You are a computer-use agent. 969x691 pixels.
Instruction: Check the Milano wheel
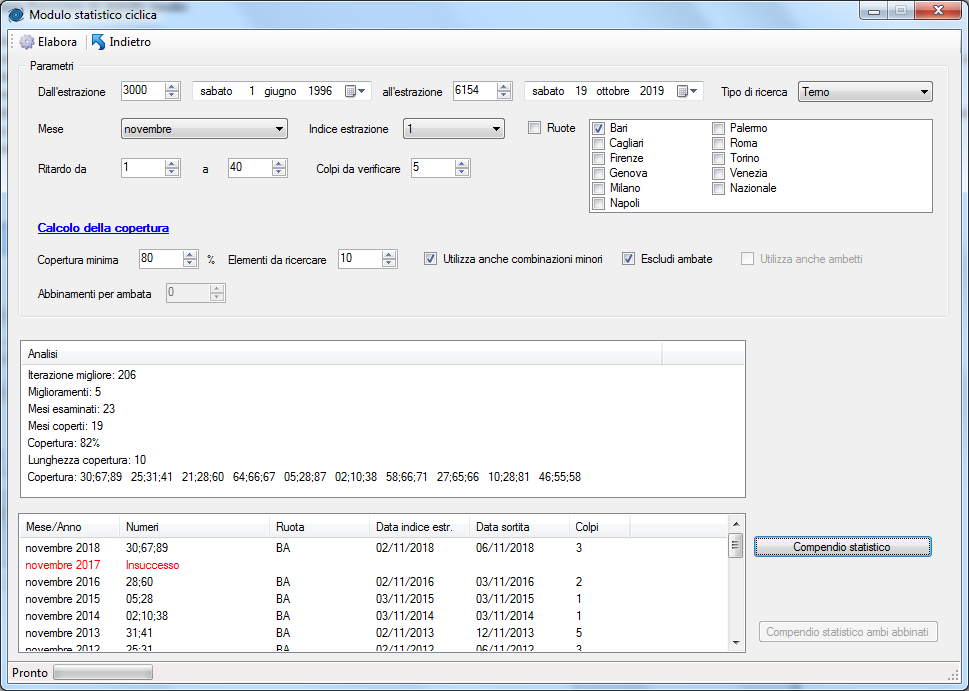coord(598,189)
